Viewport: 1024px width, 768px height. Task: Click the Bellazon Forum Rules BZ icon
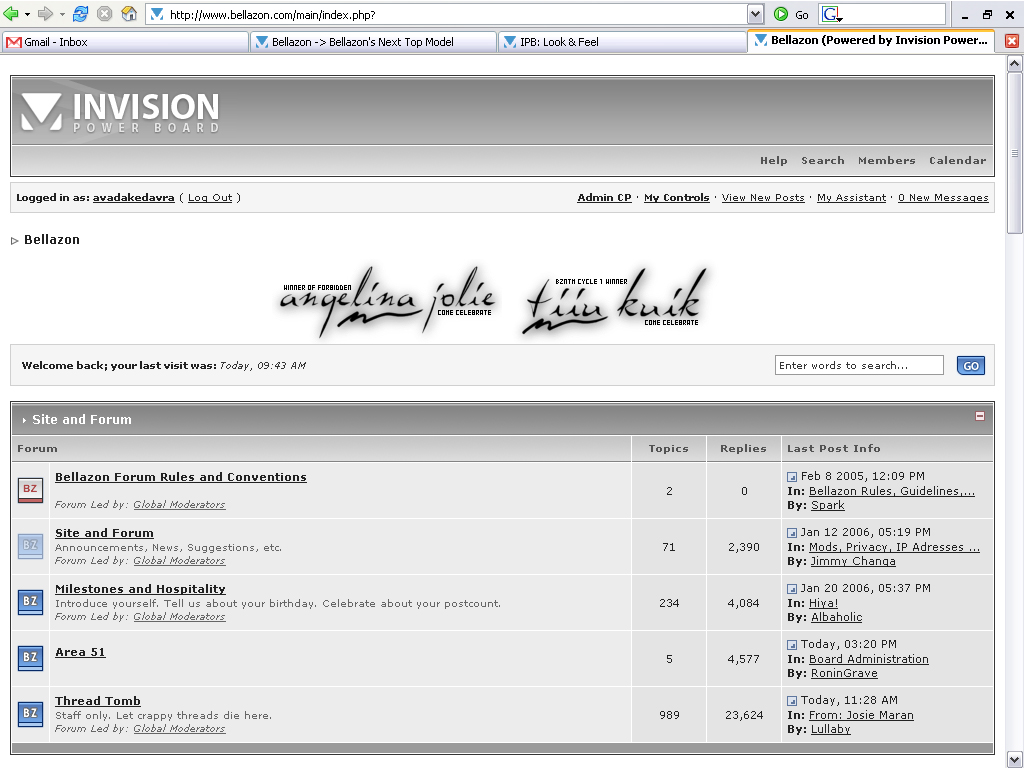[30, 489]
